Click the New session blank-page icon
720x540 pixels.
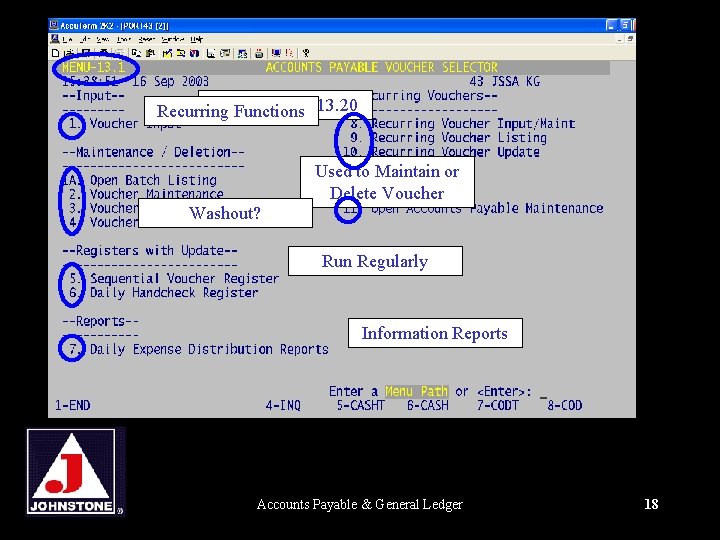coord(56,53)
